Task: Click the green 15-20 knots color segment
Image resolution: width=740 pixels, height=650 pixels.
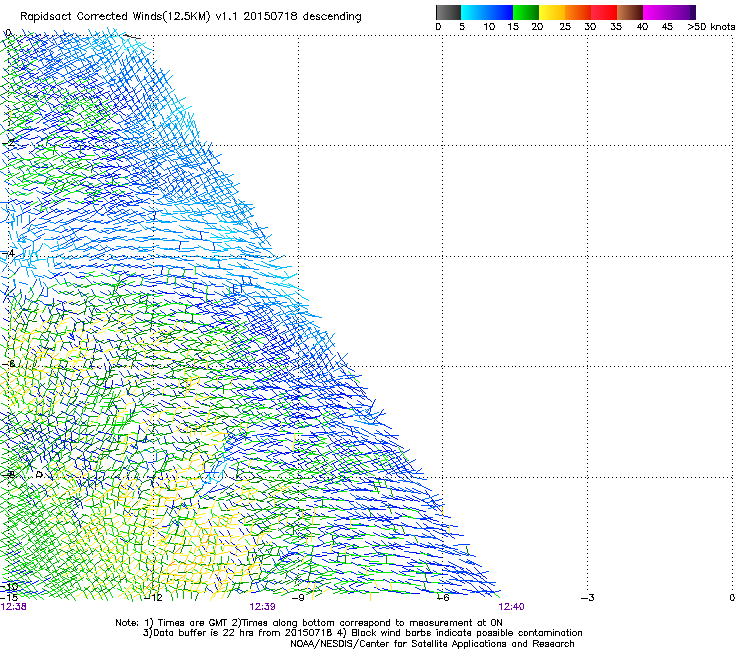Action: tap(526, 12)
